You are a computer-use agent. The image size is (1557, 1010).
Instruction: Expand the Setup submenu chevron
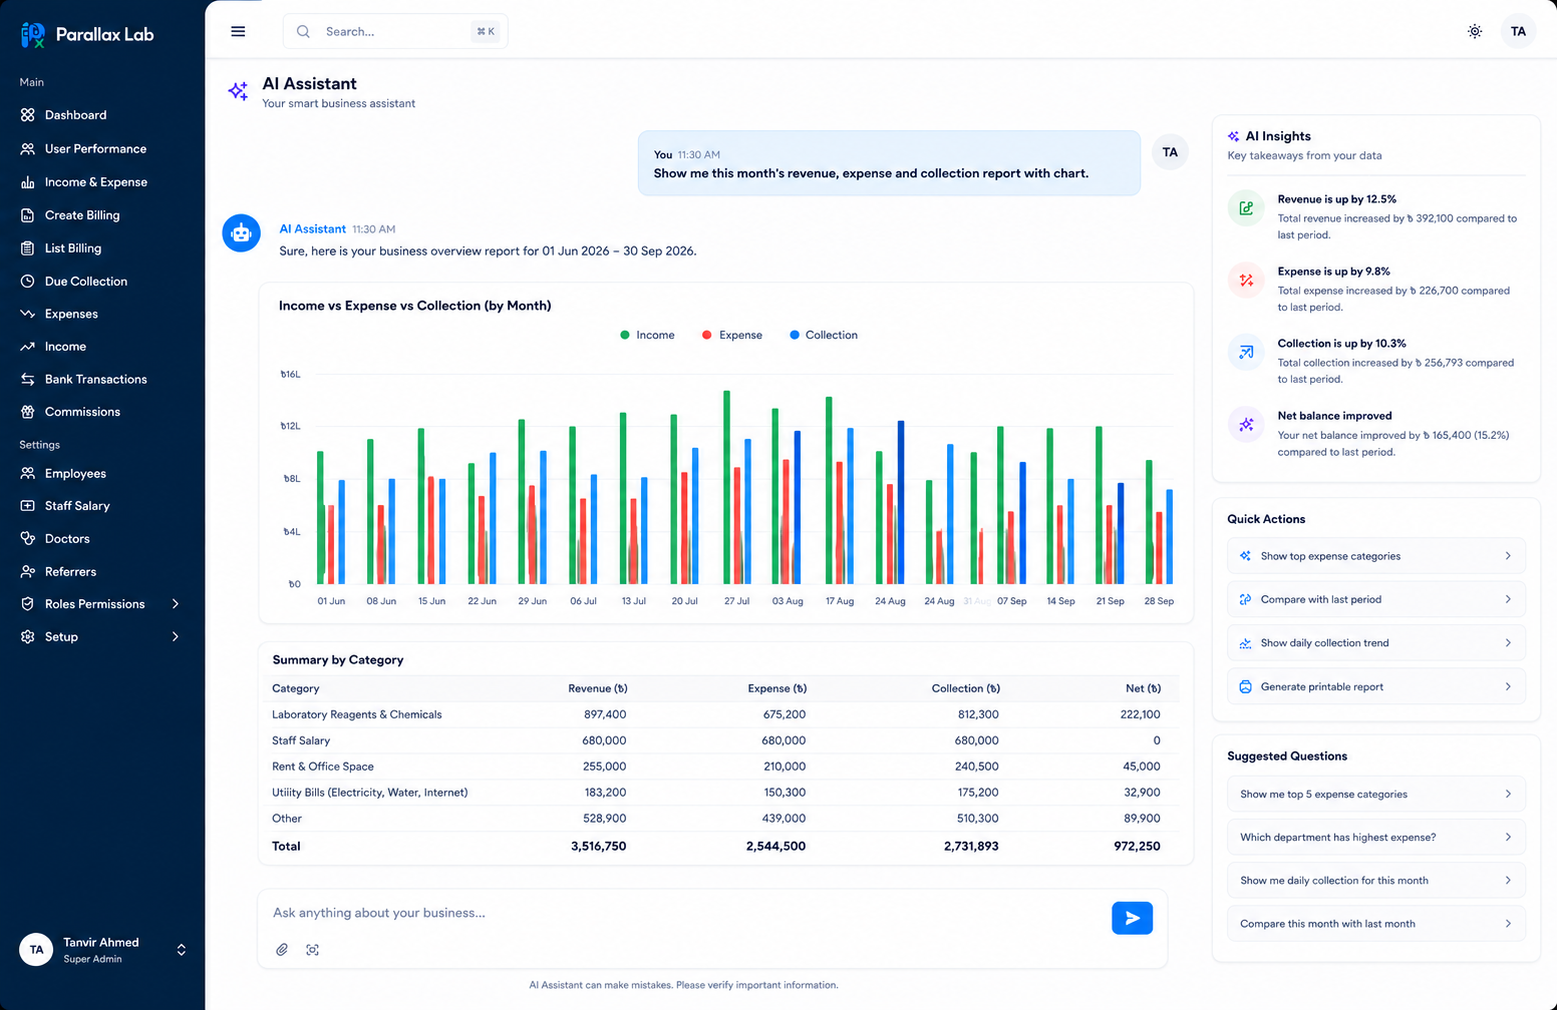176,637
